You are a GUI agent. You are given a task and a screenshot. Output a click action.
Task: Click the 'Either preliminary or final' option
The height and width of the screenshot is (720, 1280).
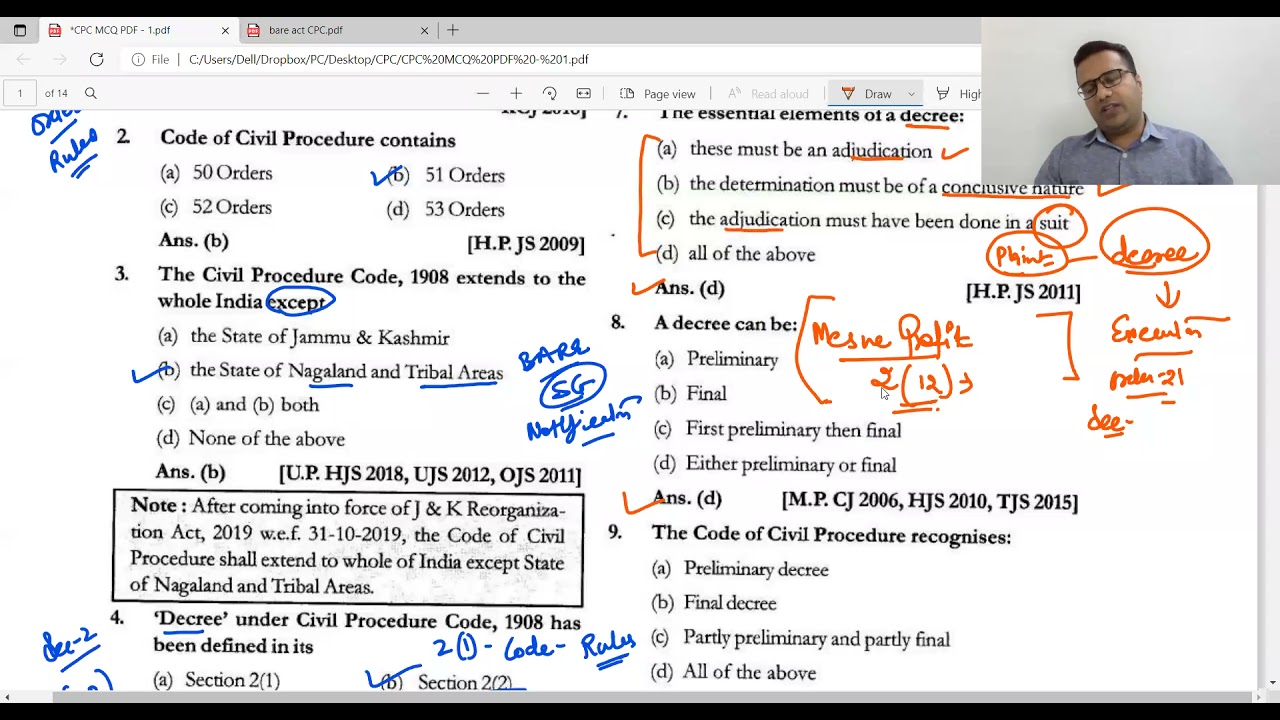[x=791, y=464]
